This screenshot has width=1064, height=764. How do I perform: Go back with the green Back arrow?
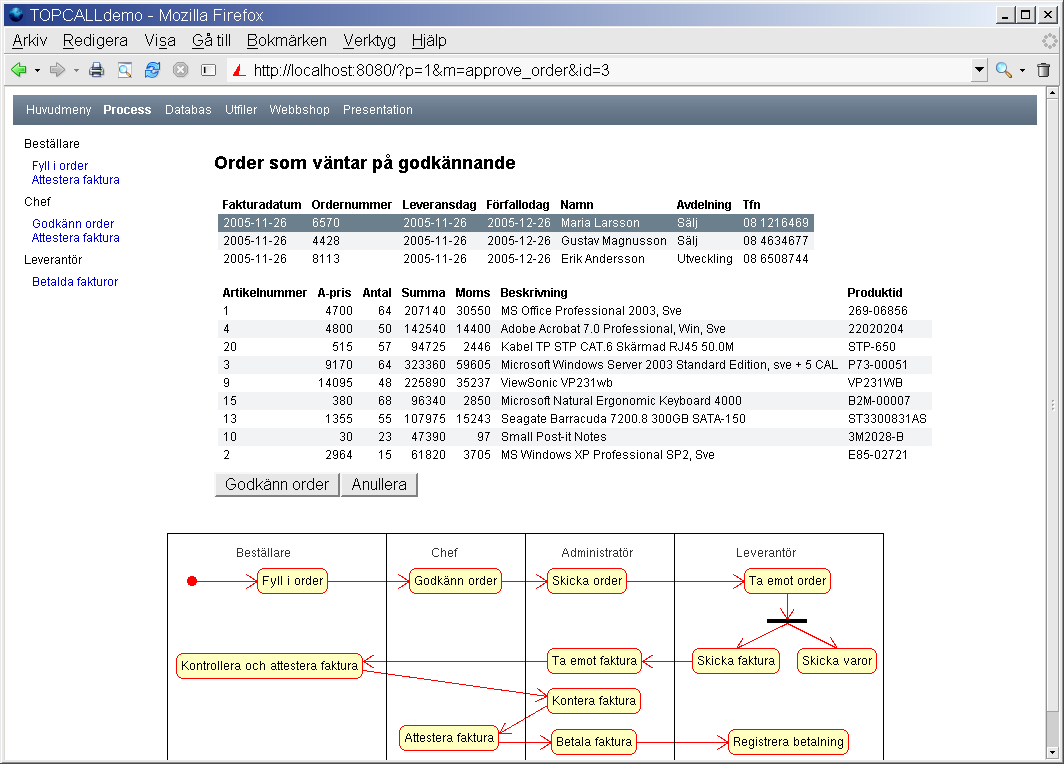[x=18, y=70]
